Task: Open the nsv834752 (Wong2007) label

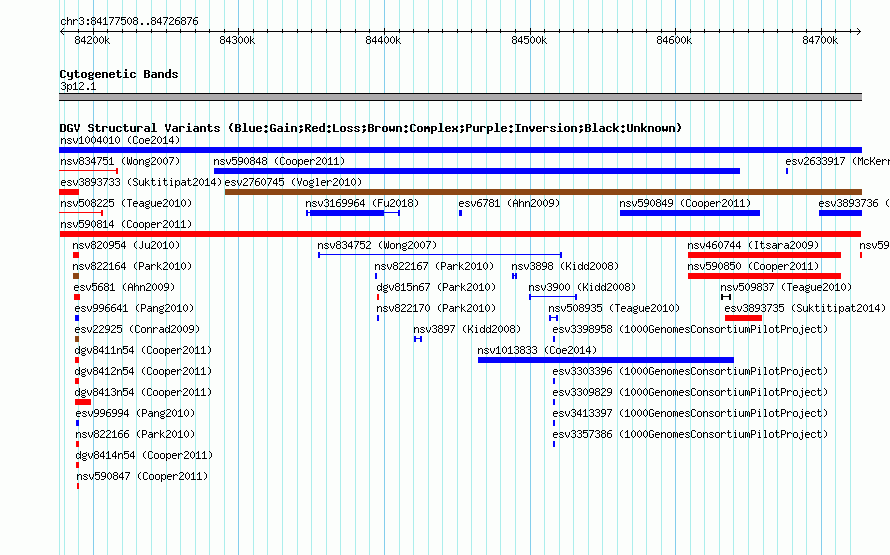Action: pyautogui.click(x=377, y=245)
